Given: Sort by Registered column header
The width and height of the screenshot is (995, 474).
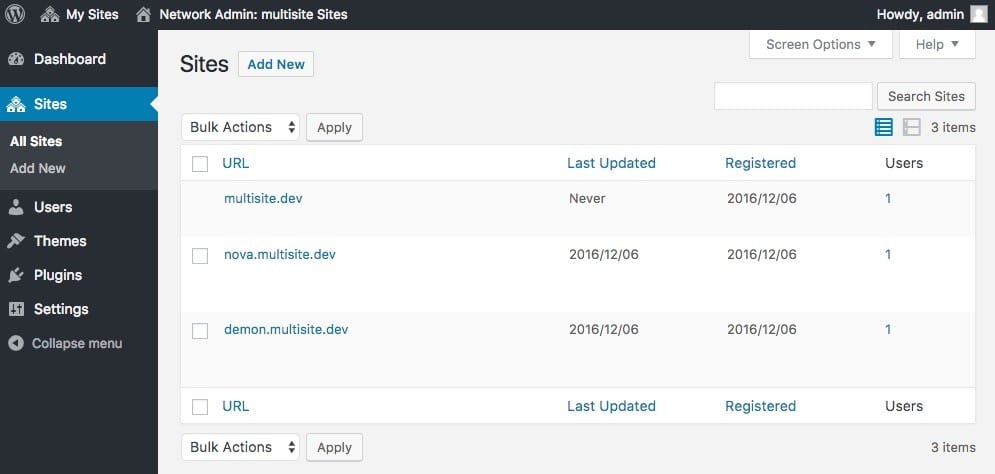Looking at the screenshot, I should (x=760, y=163).
